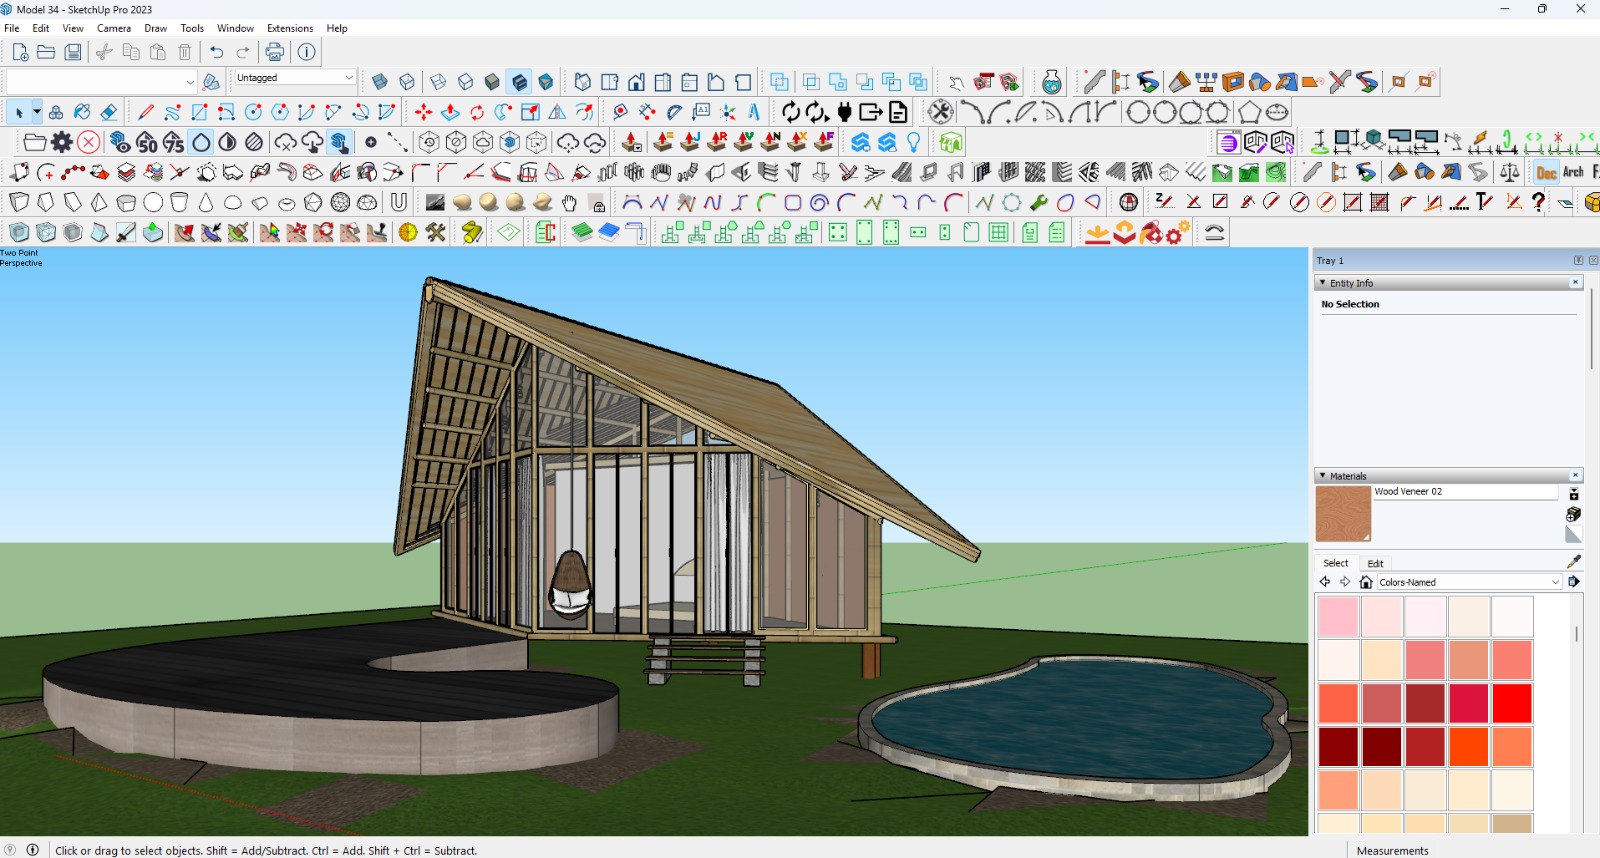The image size is (1600, 858).
Task: Pick the dark maroon swatch
Action: [x=1381, y=747]
